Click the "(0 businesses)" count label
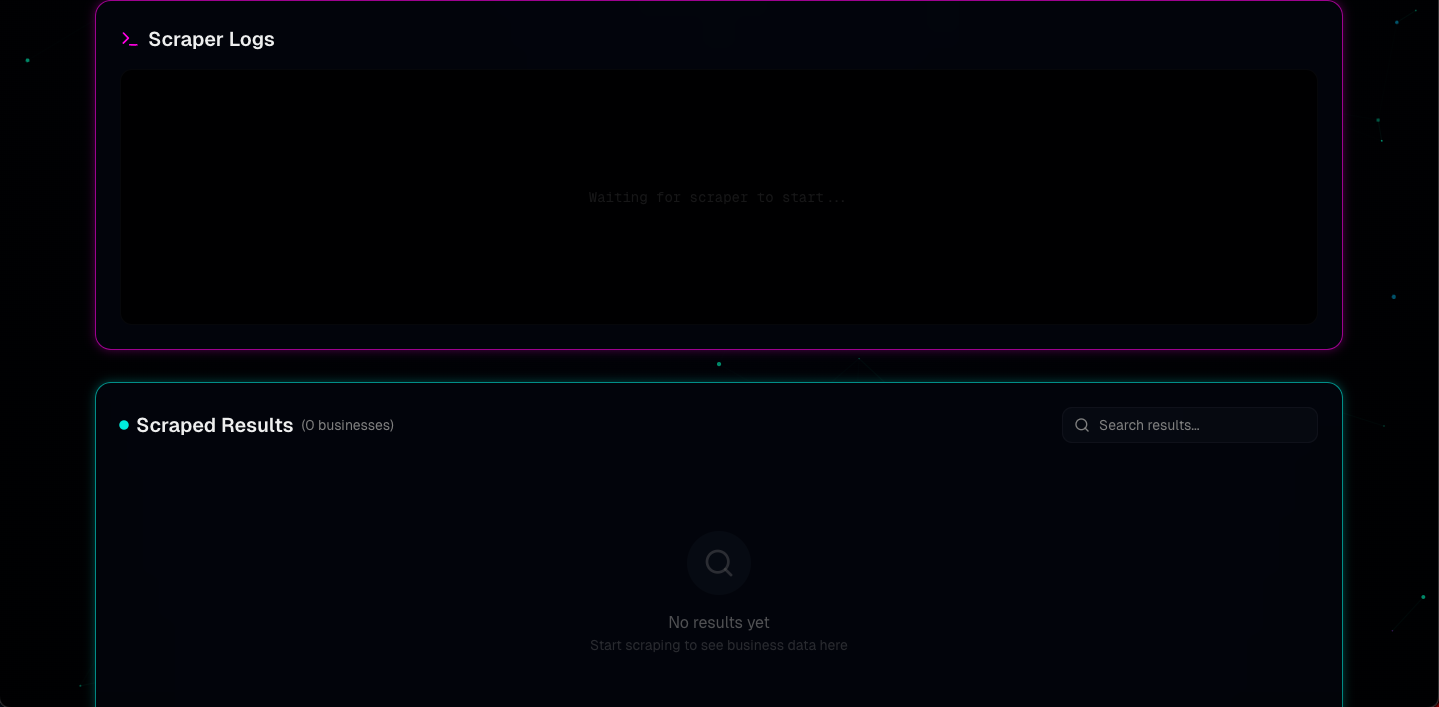Image resolution: width=1439 pixels, height=707 pixels. [347, 425]
